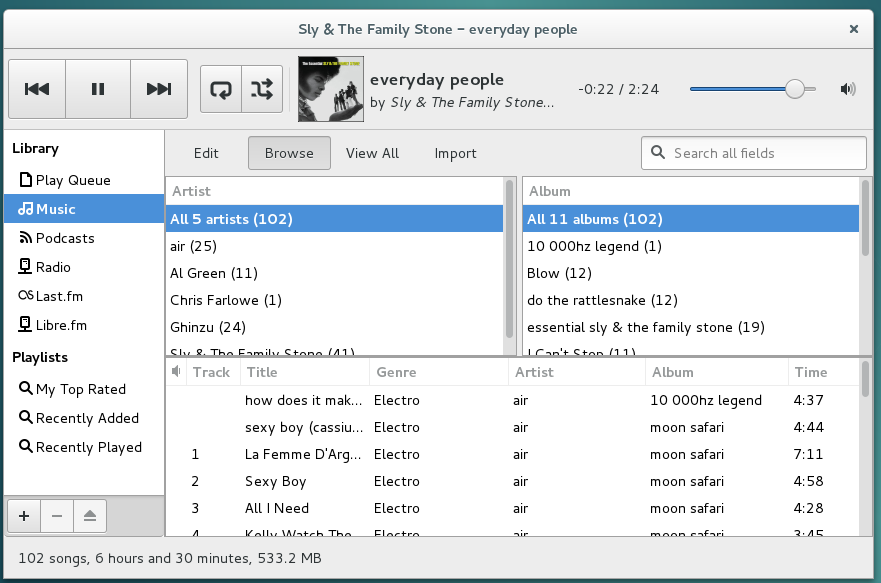Open the Import option
This screenshot has width=881, height=583.
(455, 153)
